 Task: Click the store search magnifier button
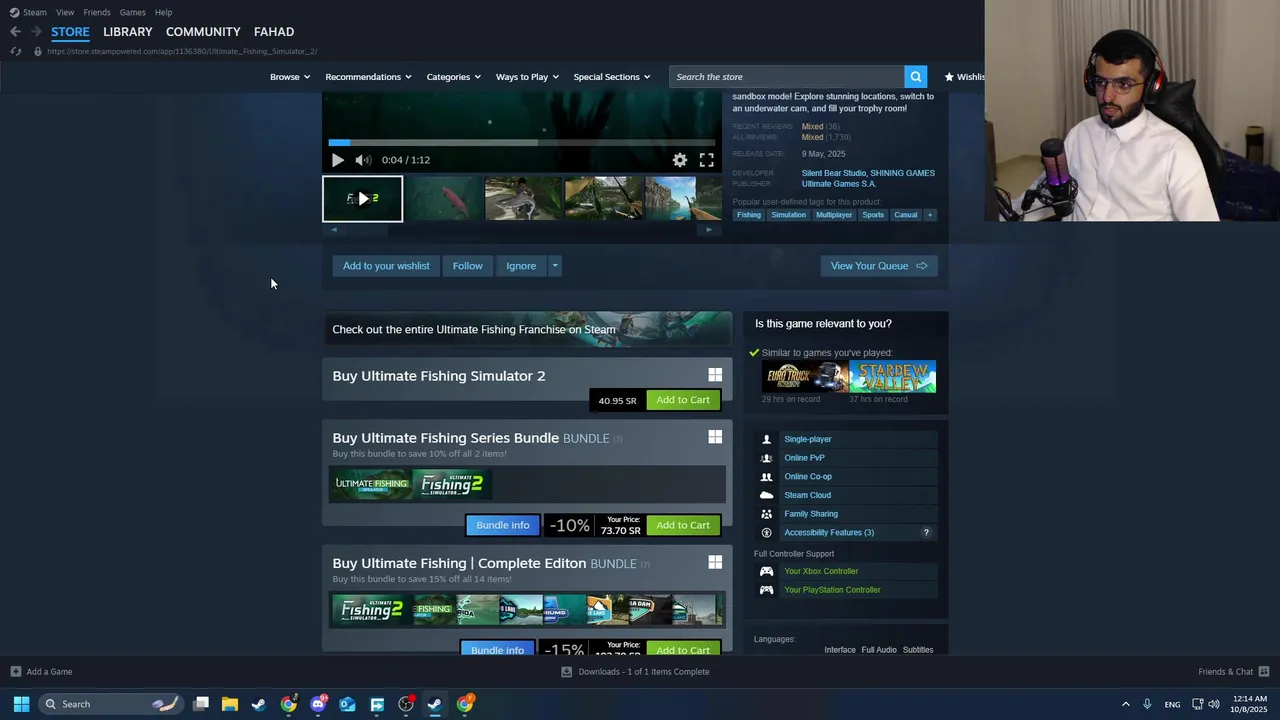pos(915,77)
